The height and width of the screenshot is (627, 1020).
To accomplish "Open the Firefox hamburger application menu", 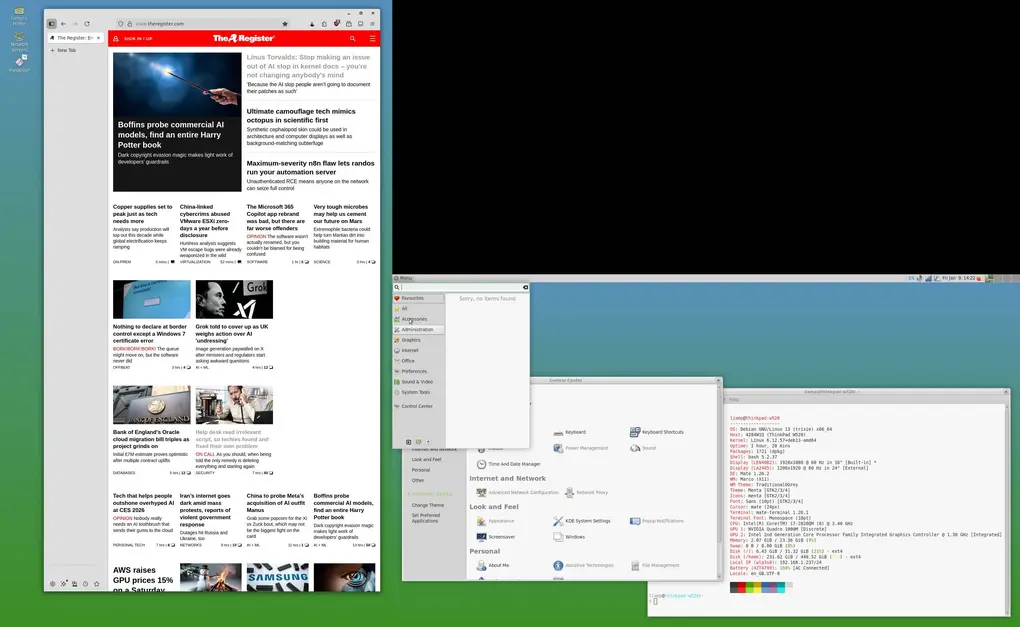I will (371, 24).
